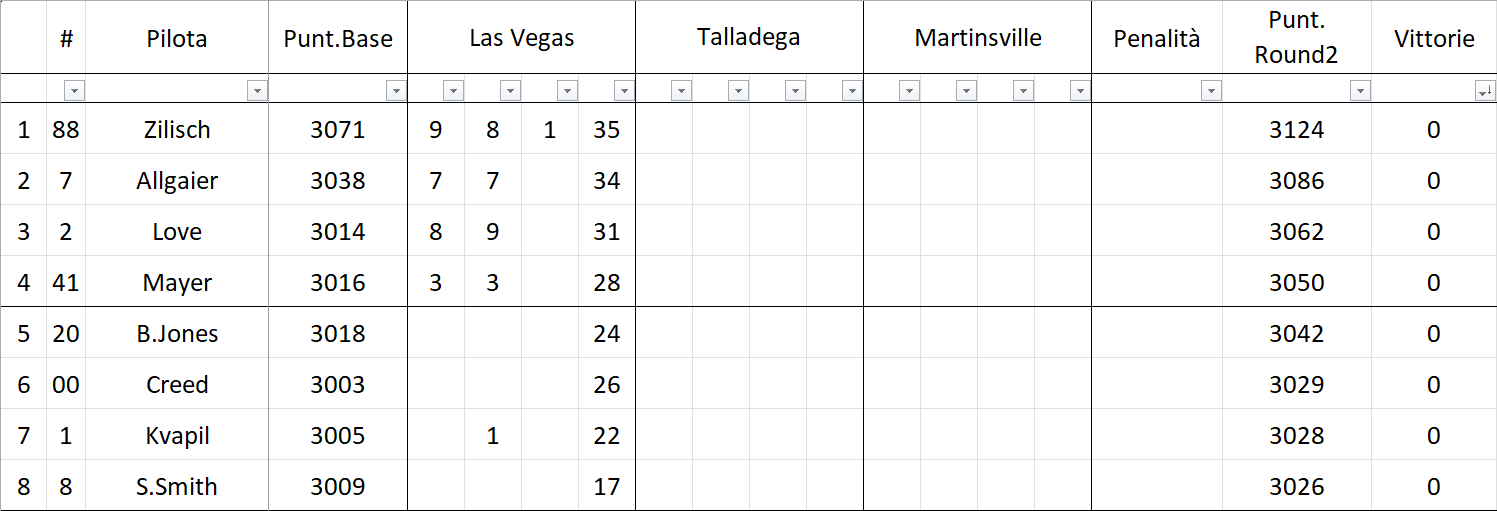Open the last filter dropdown under Martinsville
This screenshot has height=511, width=1497.
click(1079, 91)
